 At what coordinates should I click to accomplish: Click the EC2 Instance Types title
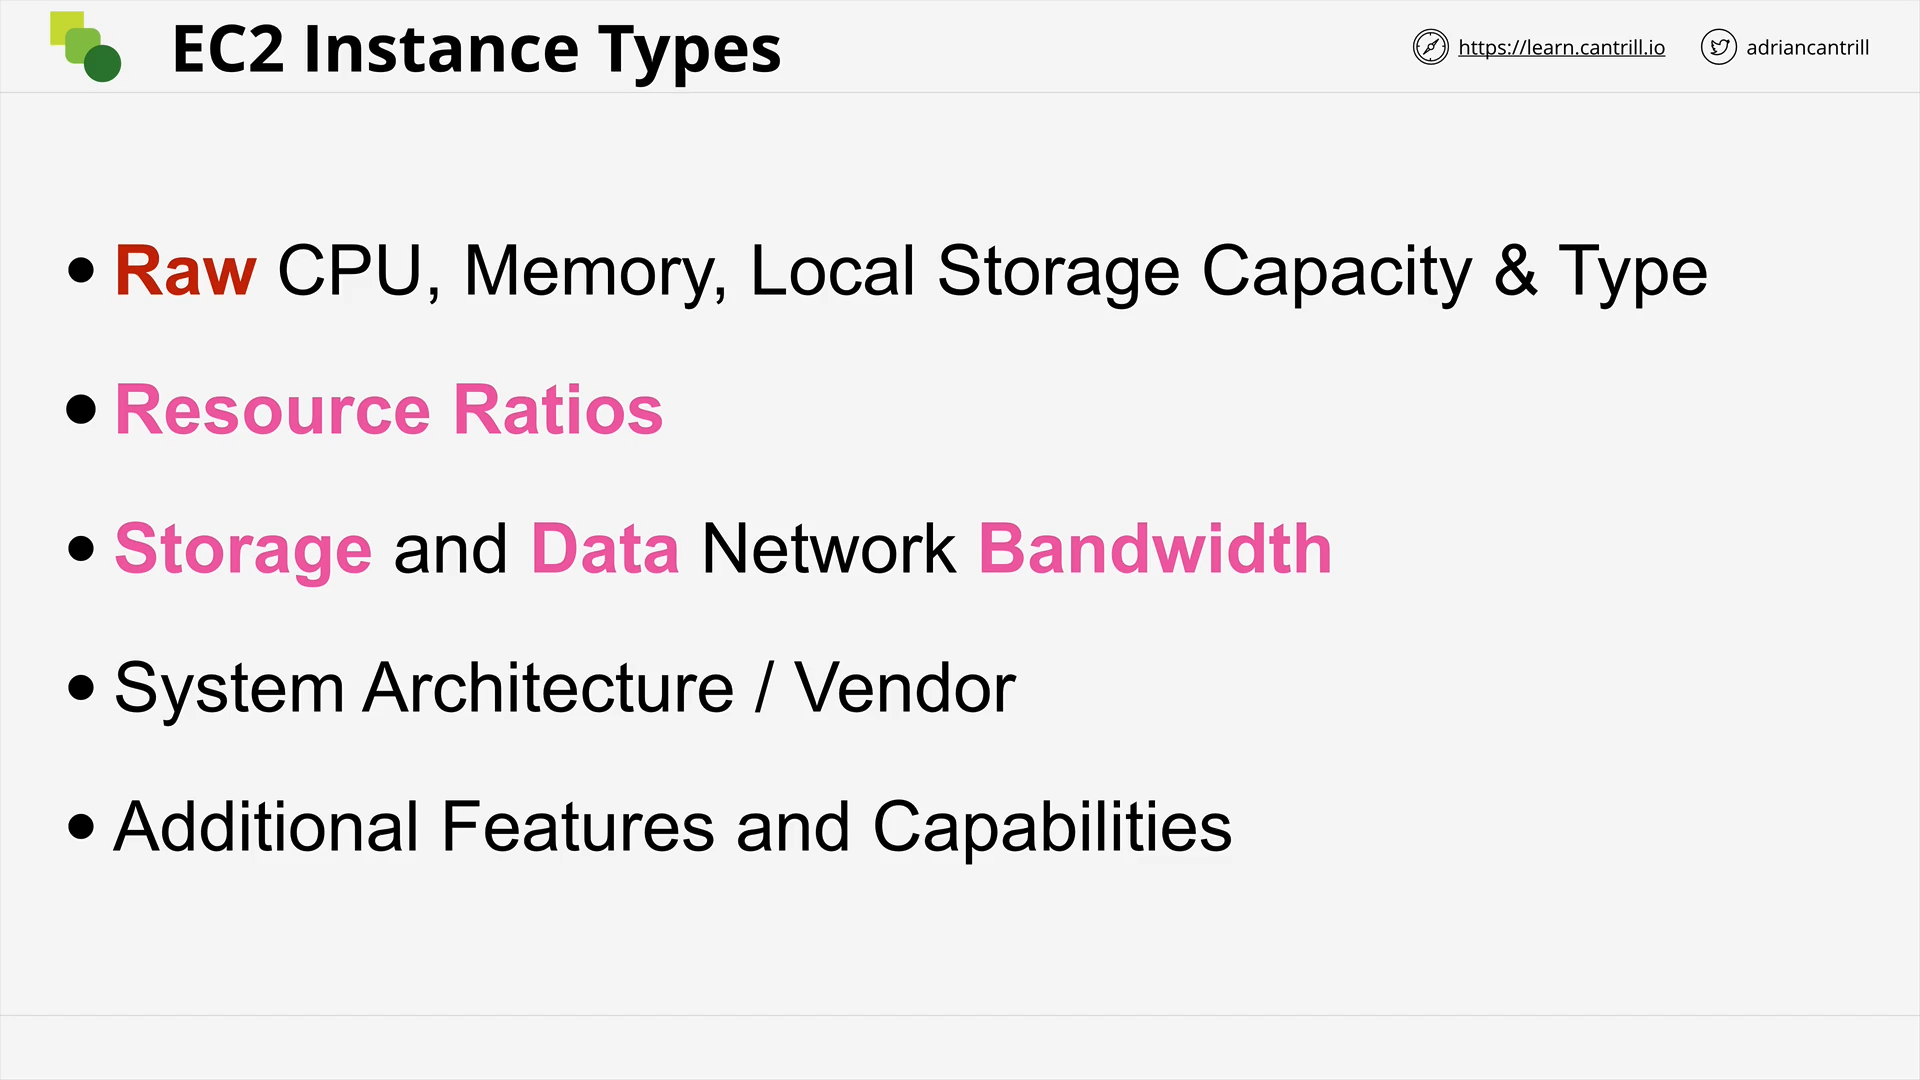click(x=476, y=50)
